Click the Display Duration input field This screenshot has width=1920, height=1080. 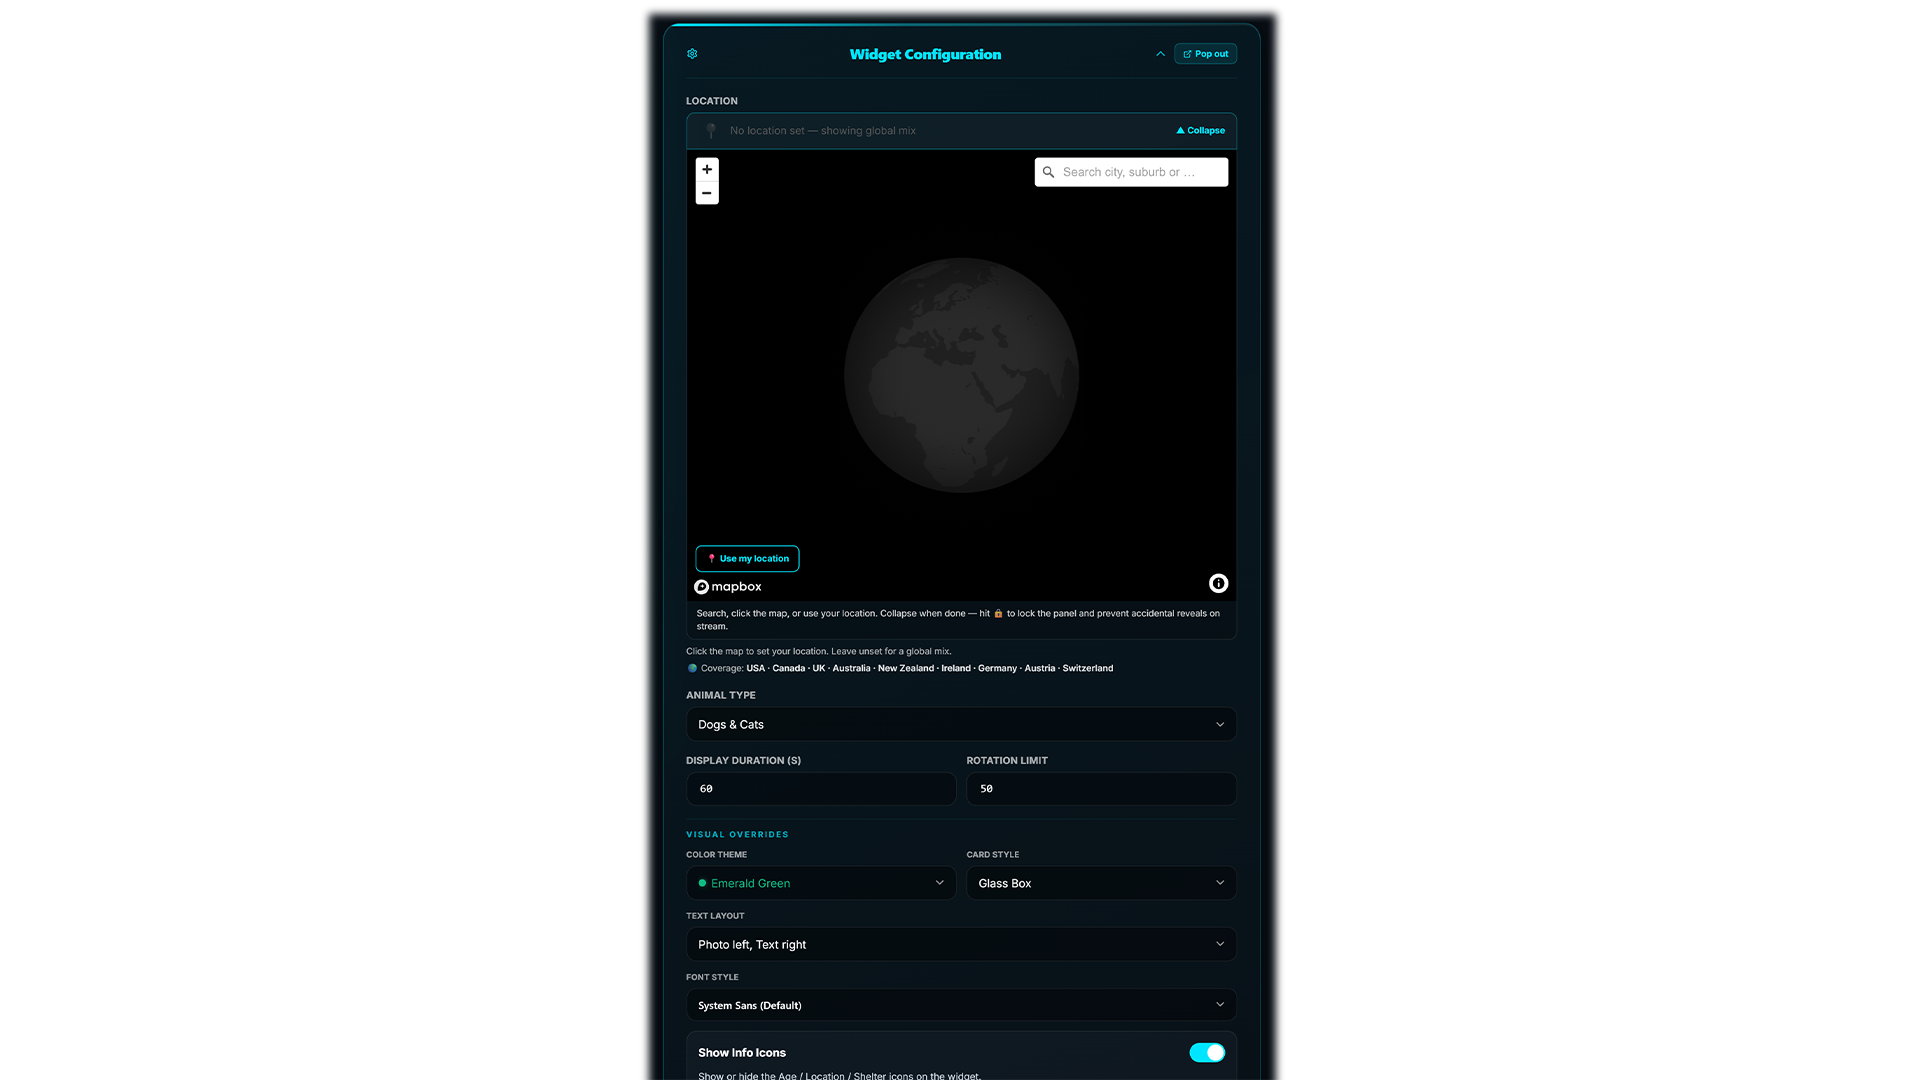pos(821,789)
